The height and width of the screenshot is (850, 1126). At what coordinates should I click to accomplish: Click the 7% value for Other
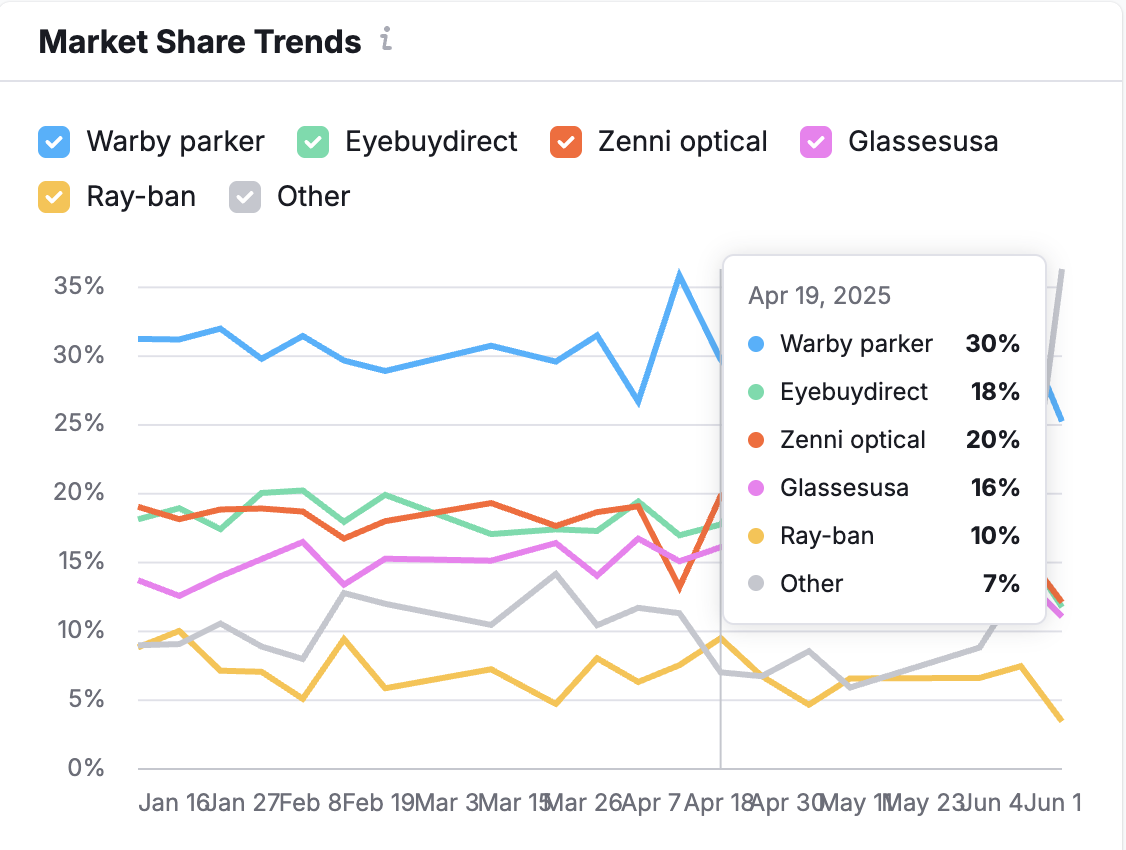click(x=1001, y=584)
